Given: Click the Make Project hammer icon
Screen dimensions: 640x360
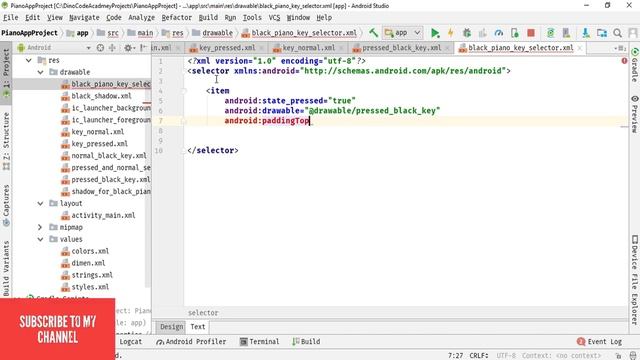Looking at the screenshot, I should click(373, 33).
